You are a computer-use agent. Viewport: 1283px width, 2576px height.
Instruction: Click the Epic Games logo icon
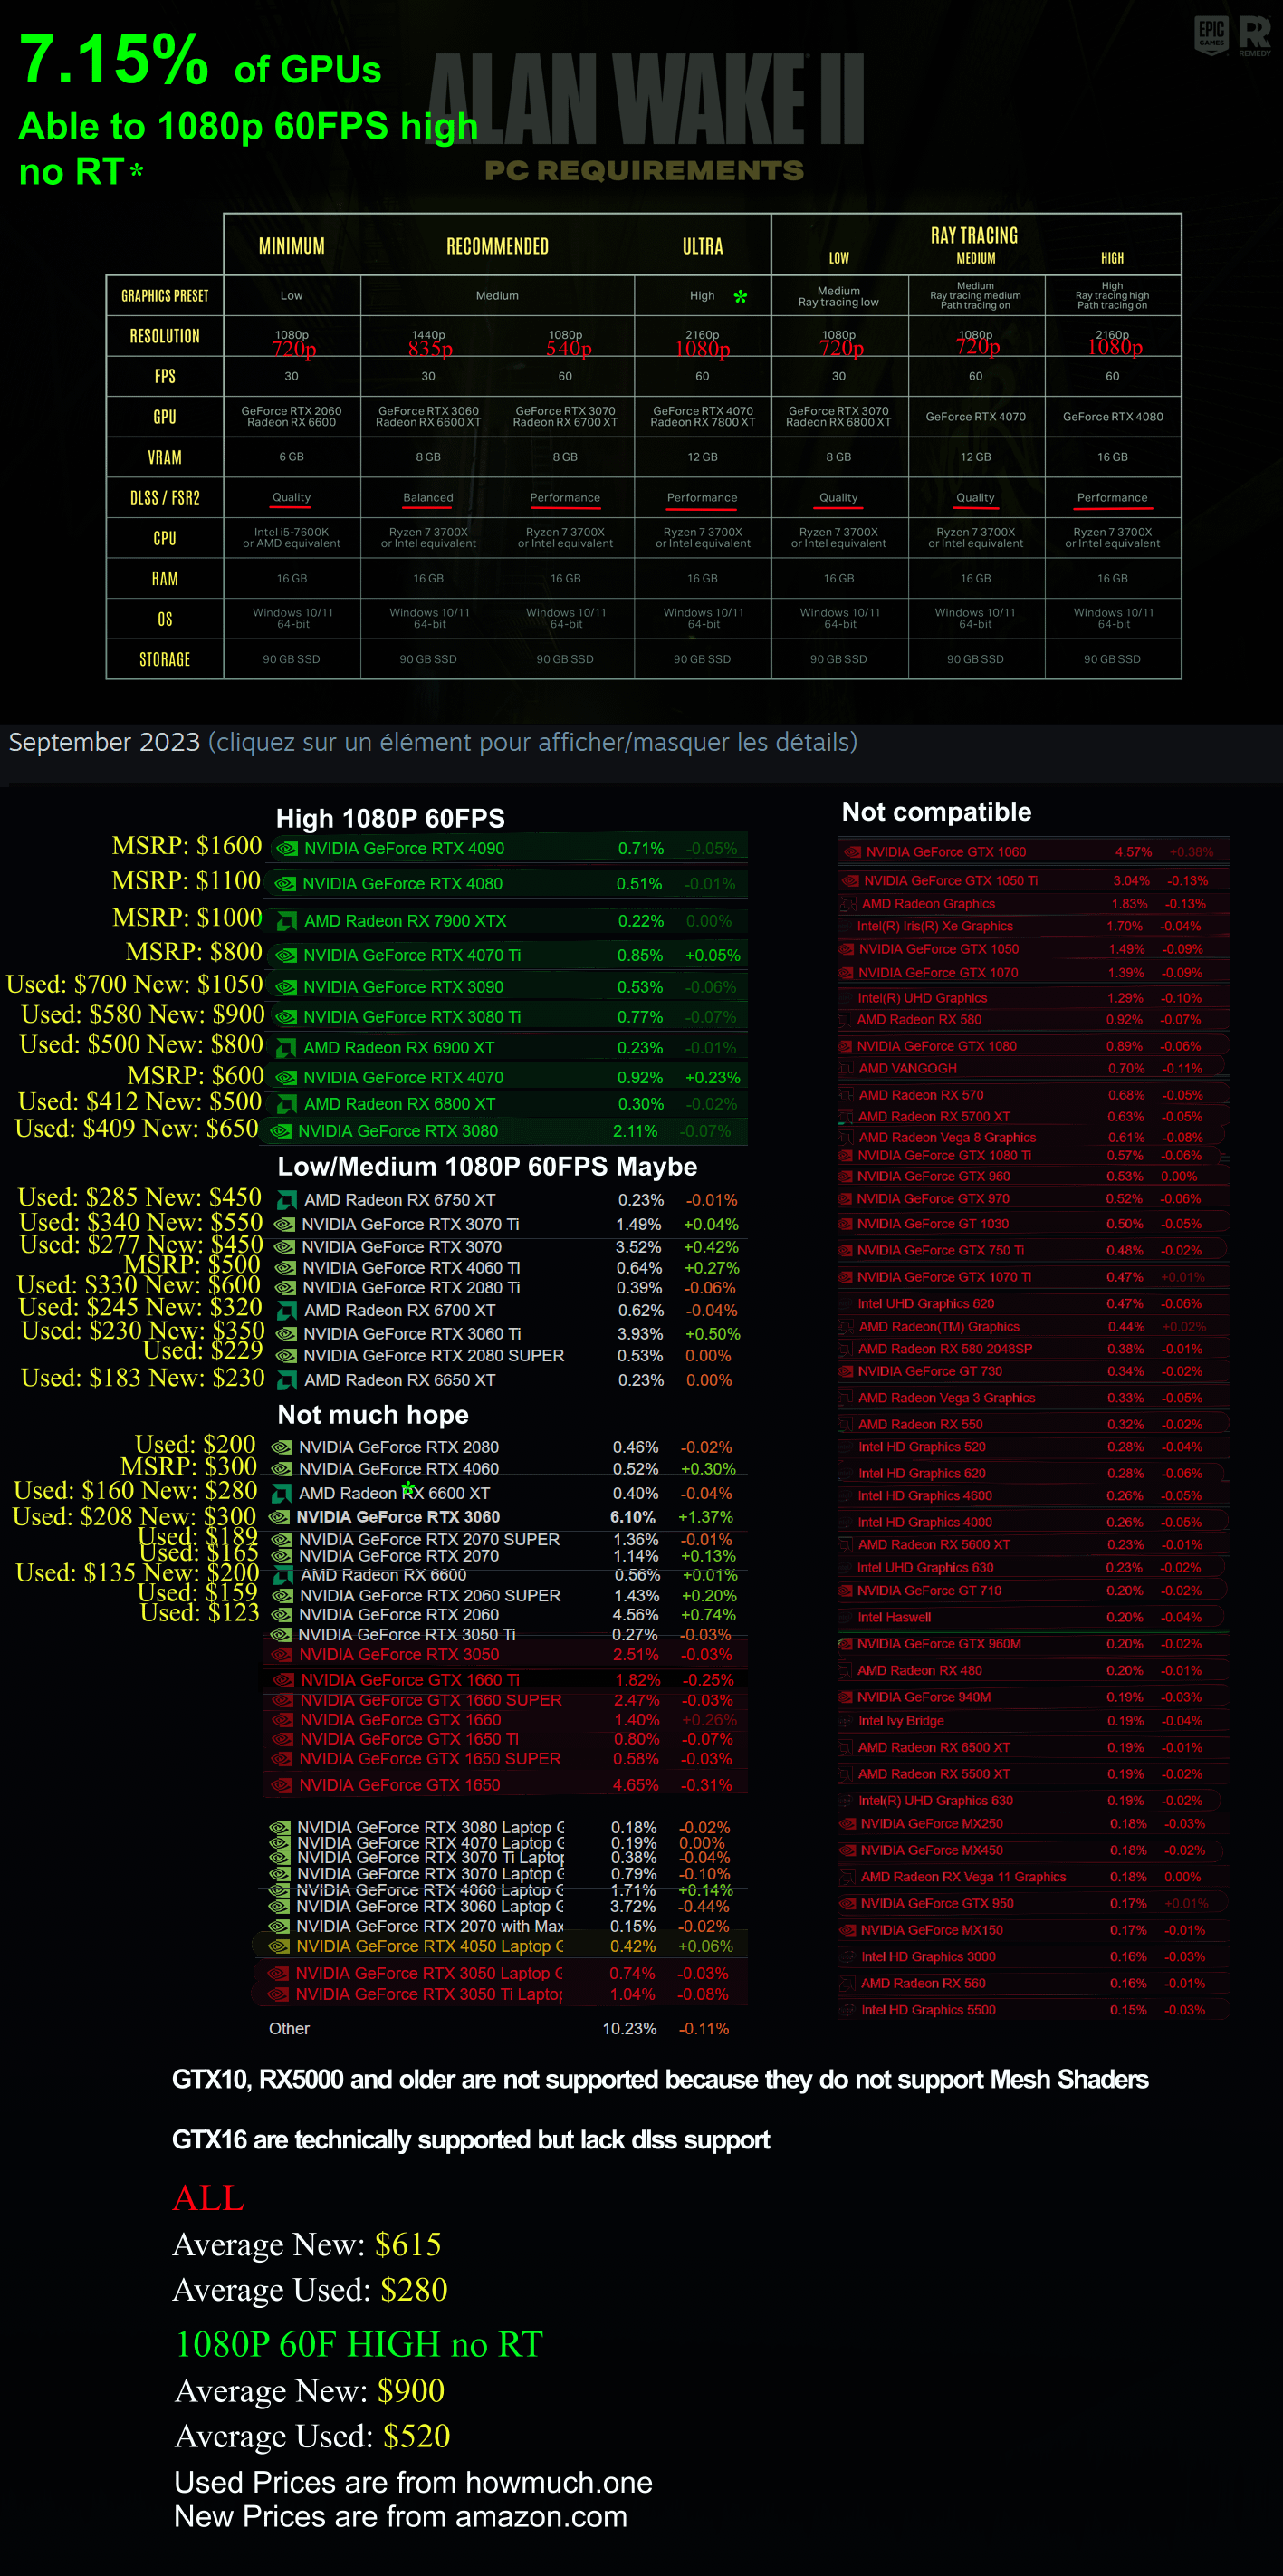1211,35
